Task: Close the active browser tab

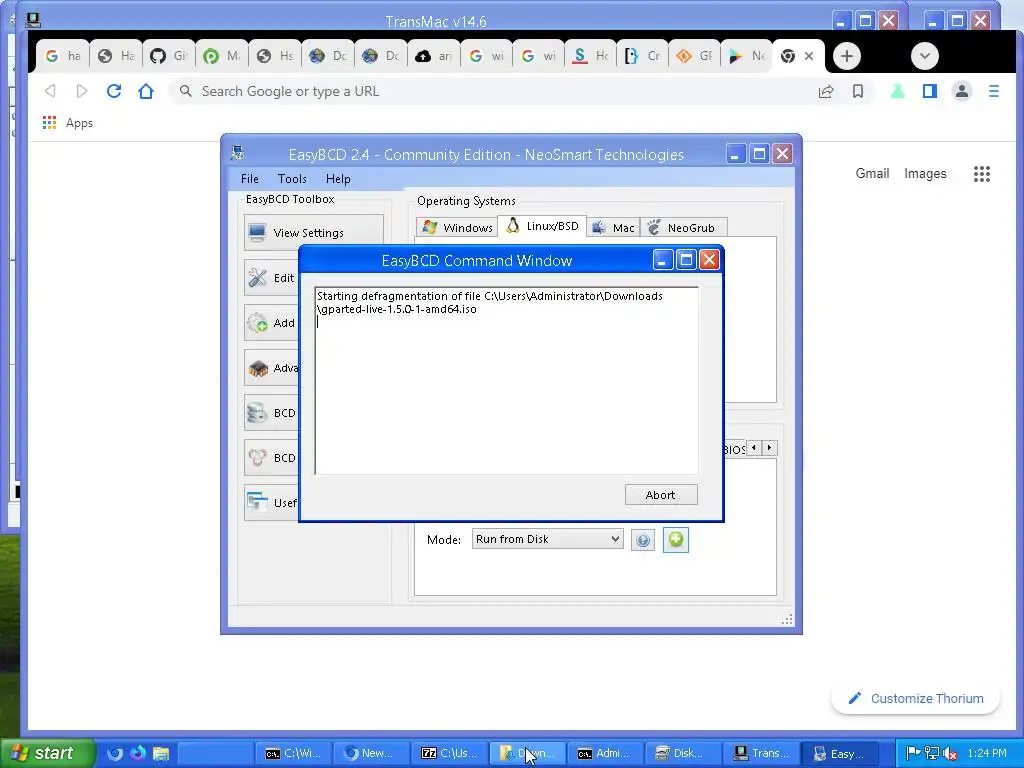Action: pos(809,56)
